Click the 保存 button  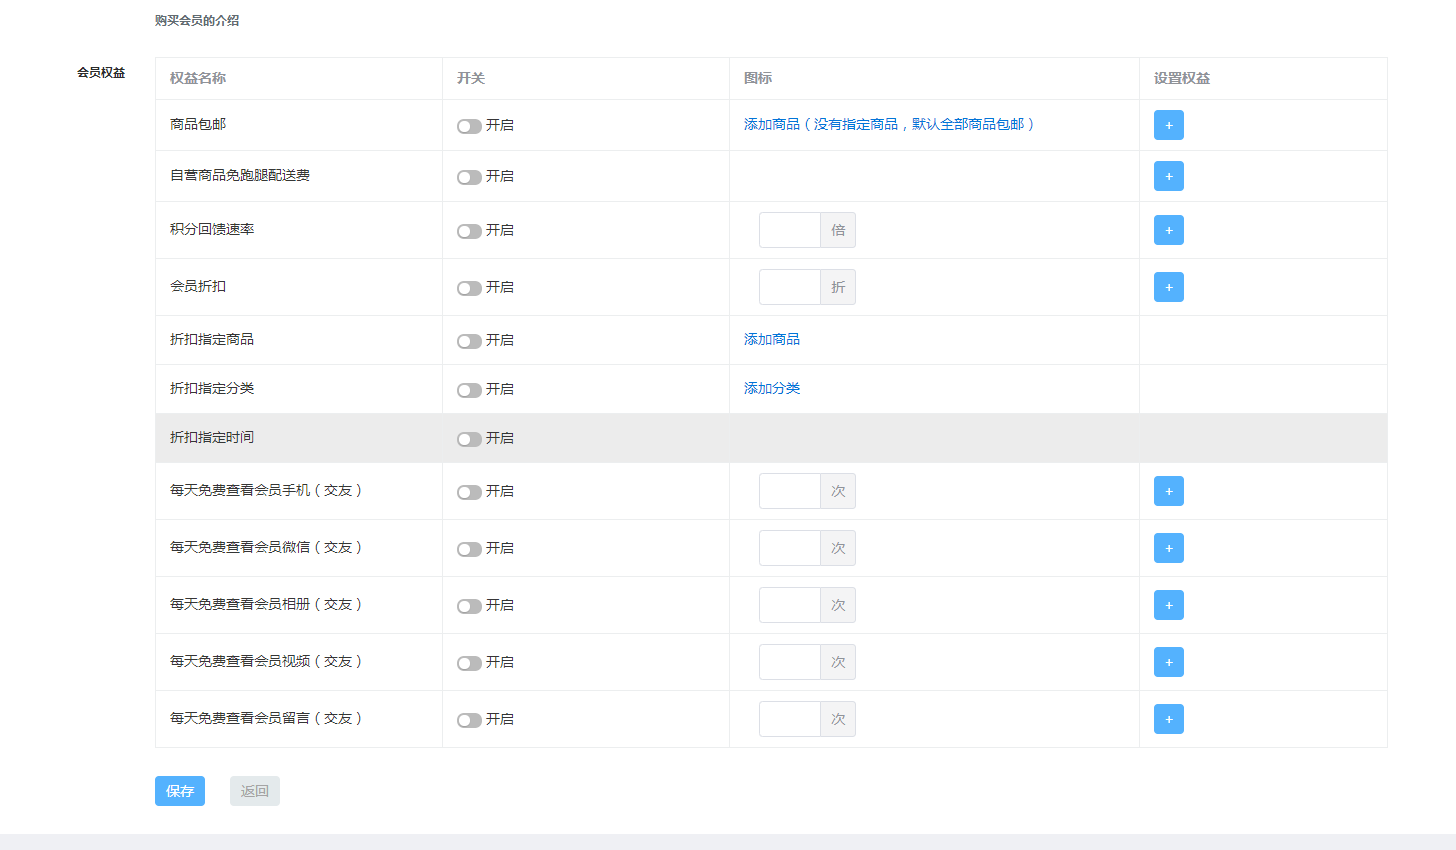click(x=180, y=791)
